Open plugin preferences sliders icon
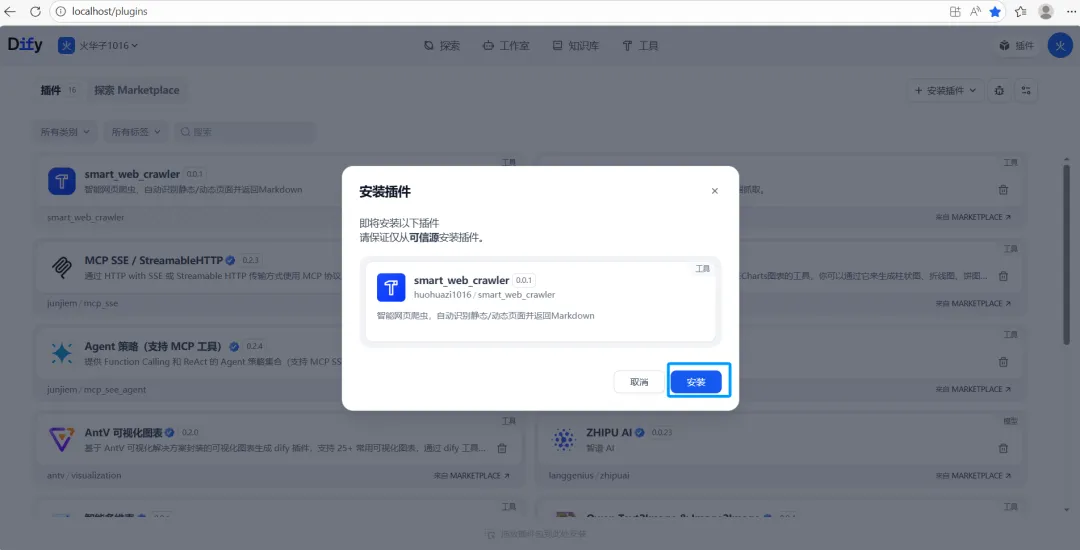Viewport: 1080px width, 550px height. coord(1026,90)
